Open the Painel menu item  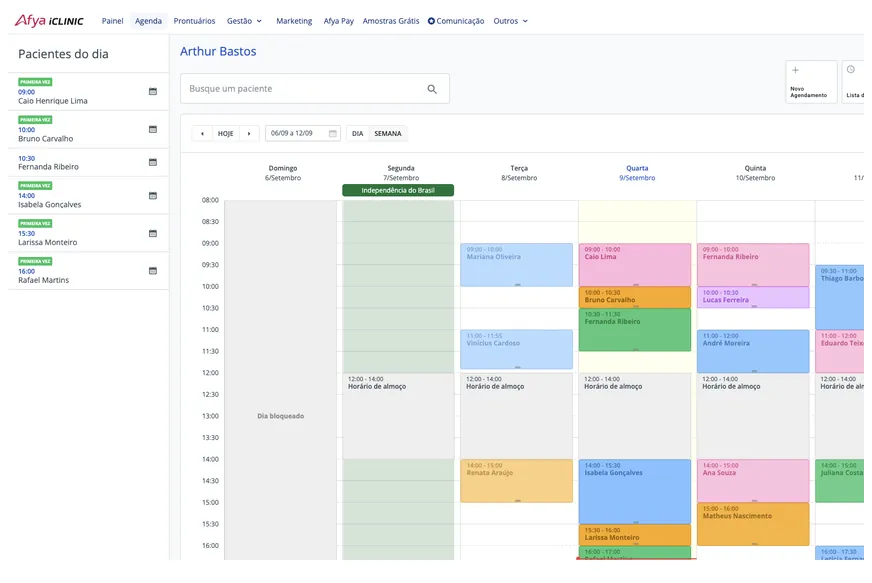click(112, 21)
